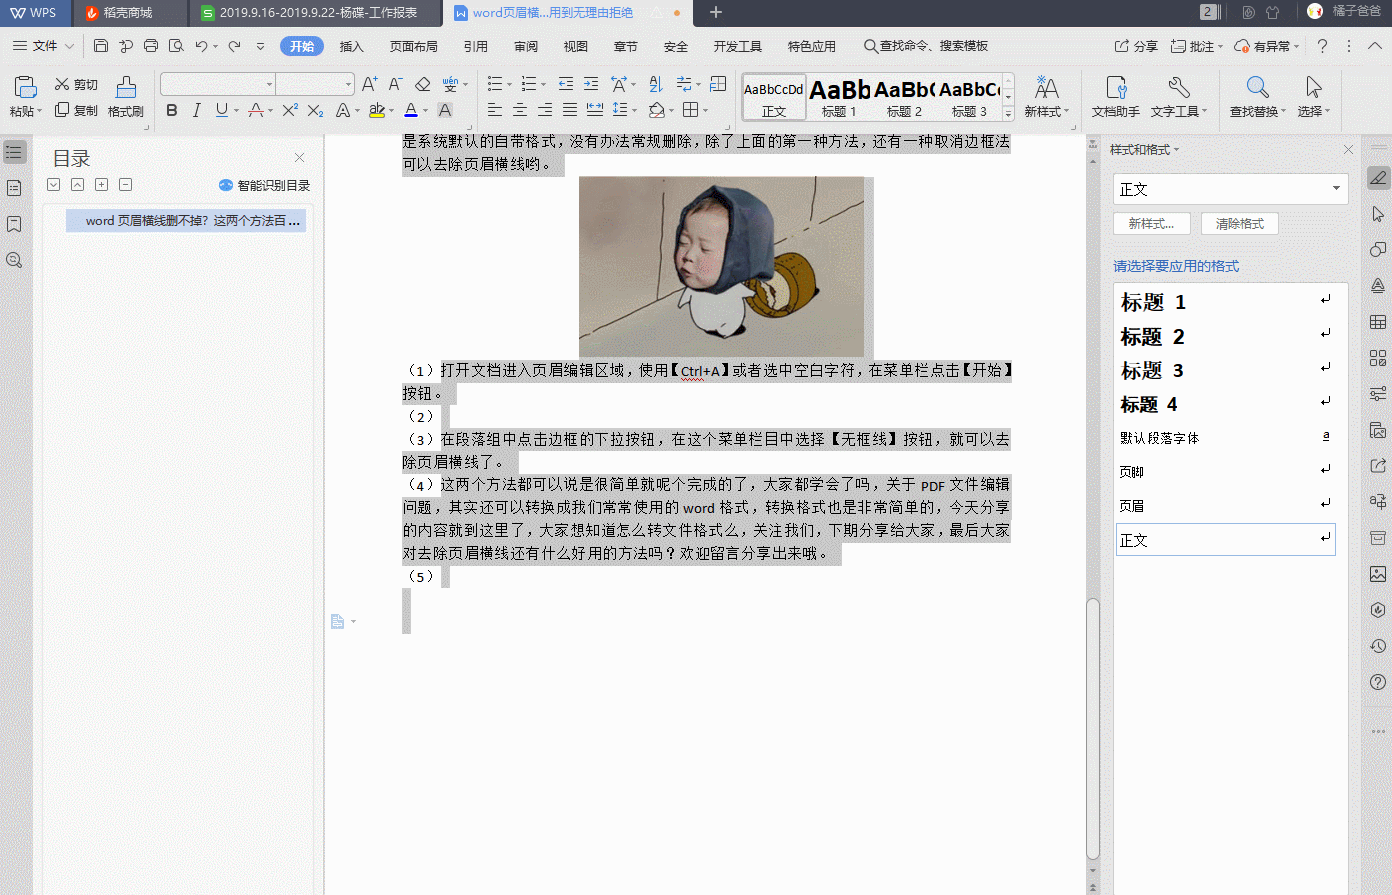Switch to the 引用 (References) tab

point(476,46)
